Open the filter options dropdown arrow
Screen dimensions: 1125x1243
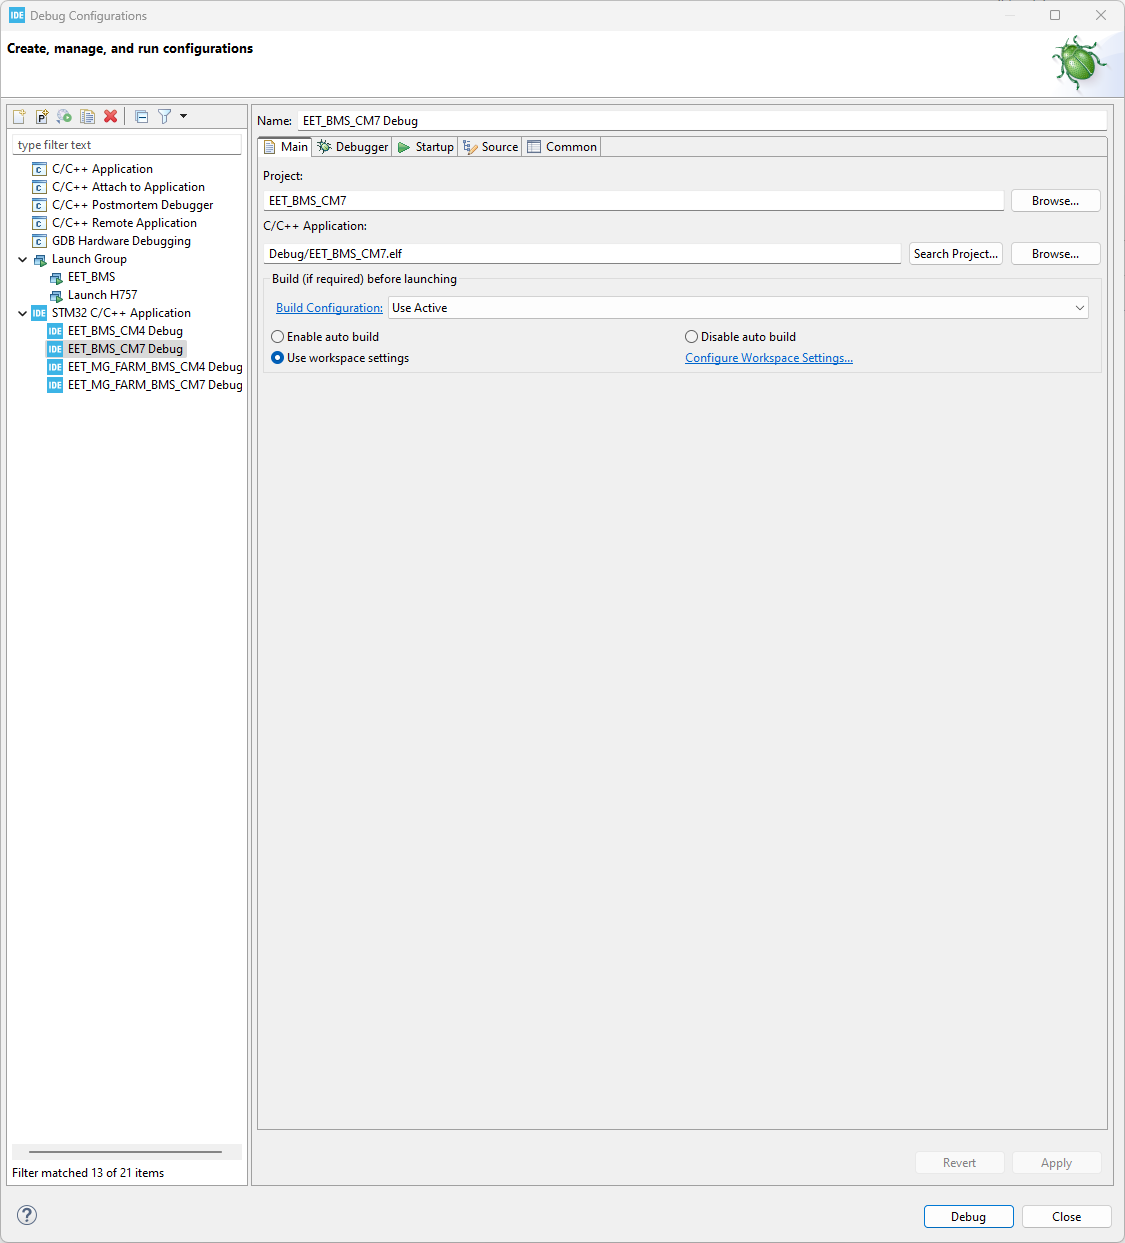click(x=183, y=116)
